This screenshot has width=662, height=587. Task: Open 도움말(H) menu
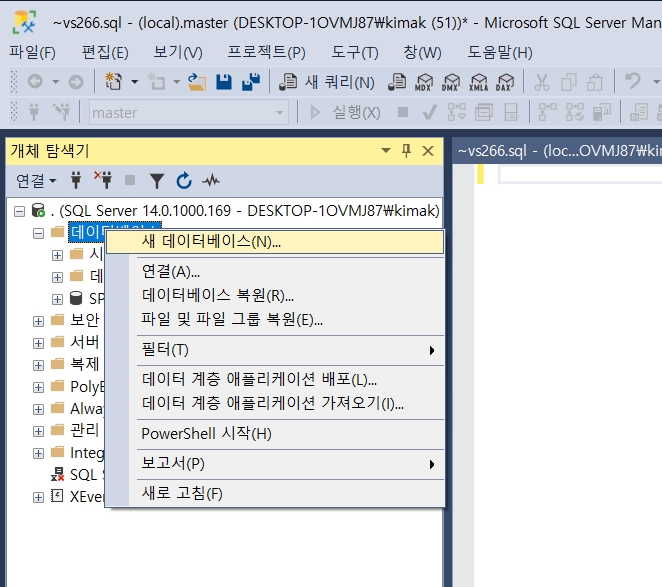[x=500, y=52]
